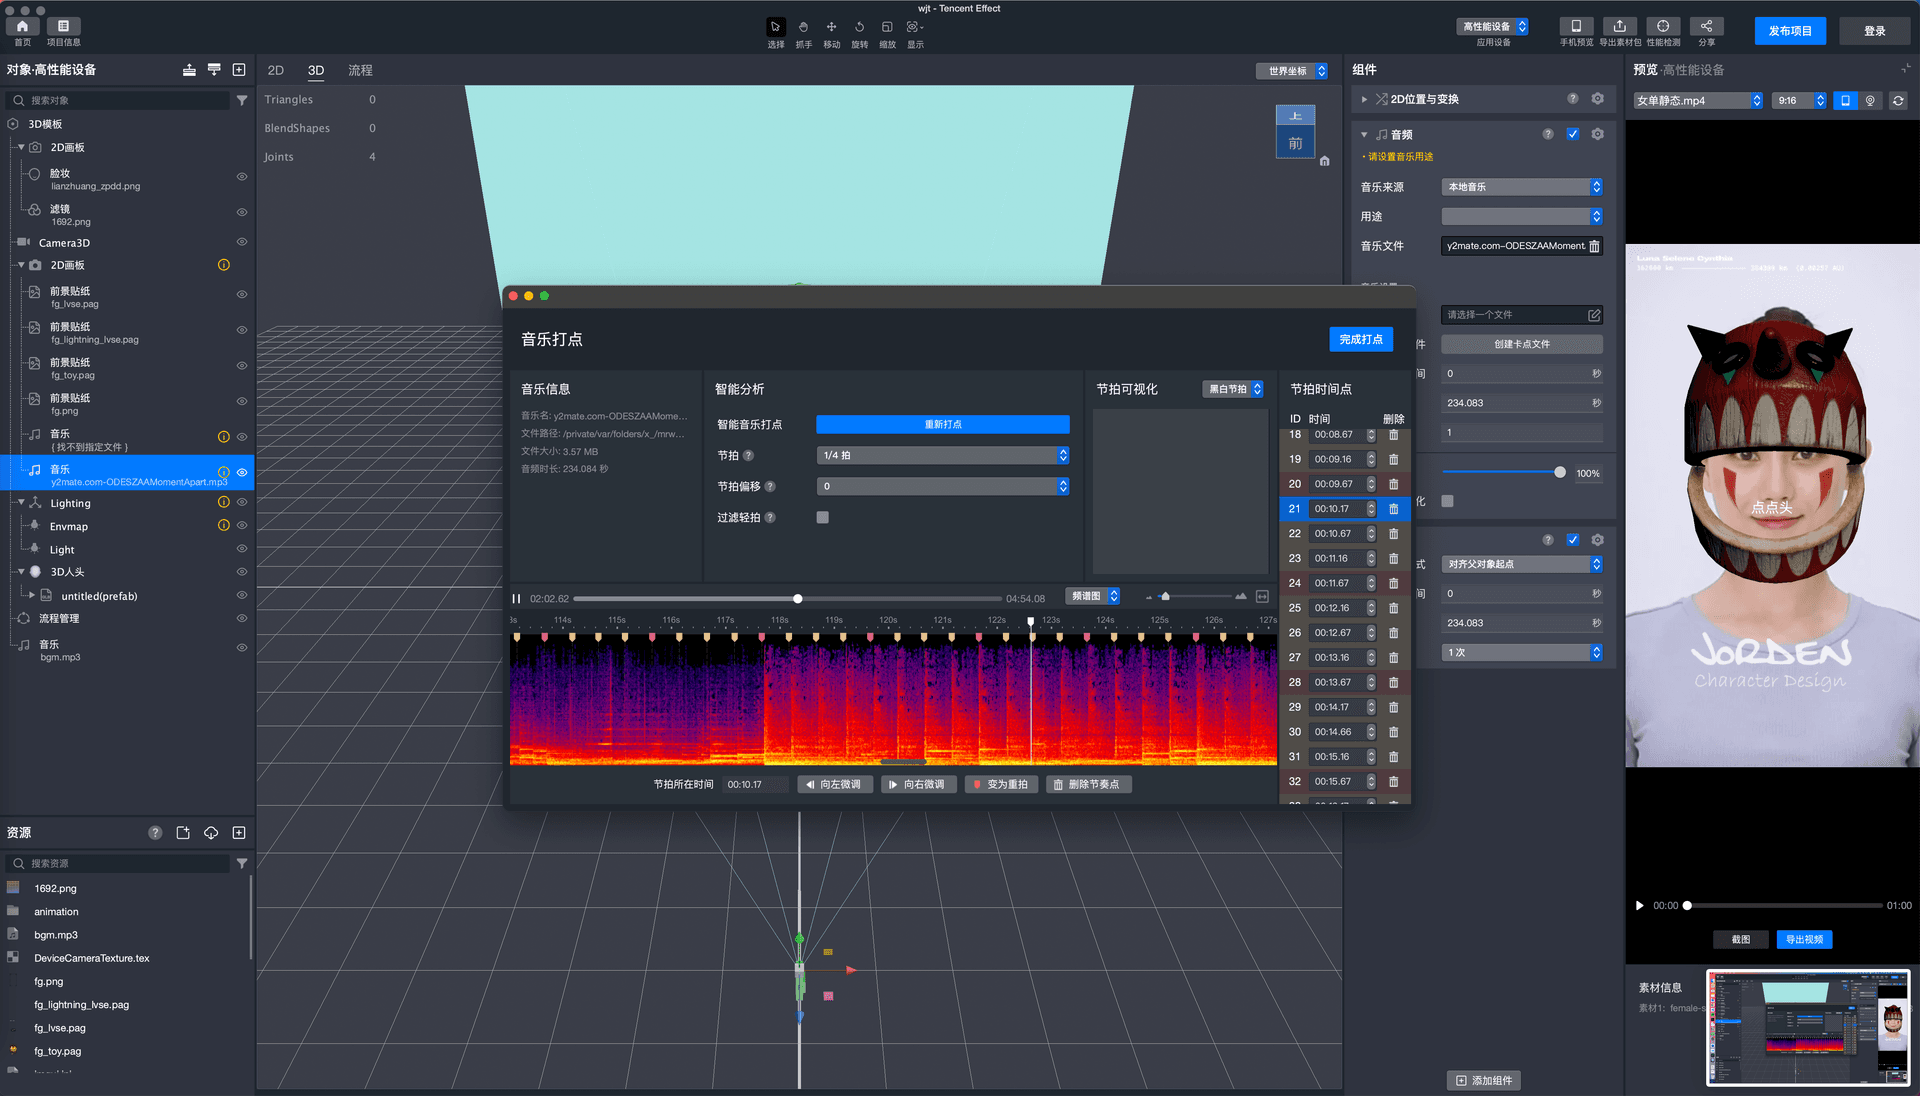This screenshot has height=1096, width=1920.
Task: Click help icon in resources panel header
Action: (x=155, y=833)
